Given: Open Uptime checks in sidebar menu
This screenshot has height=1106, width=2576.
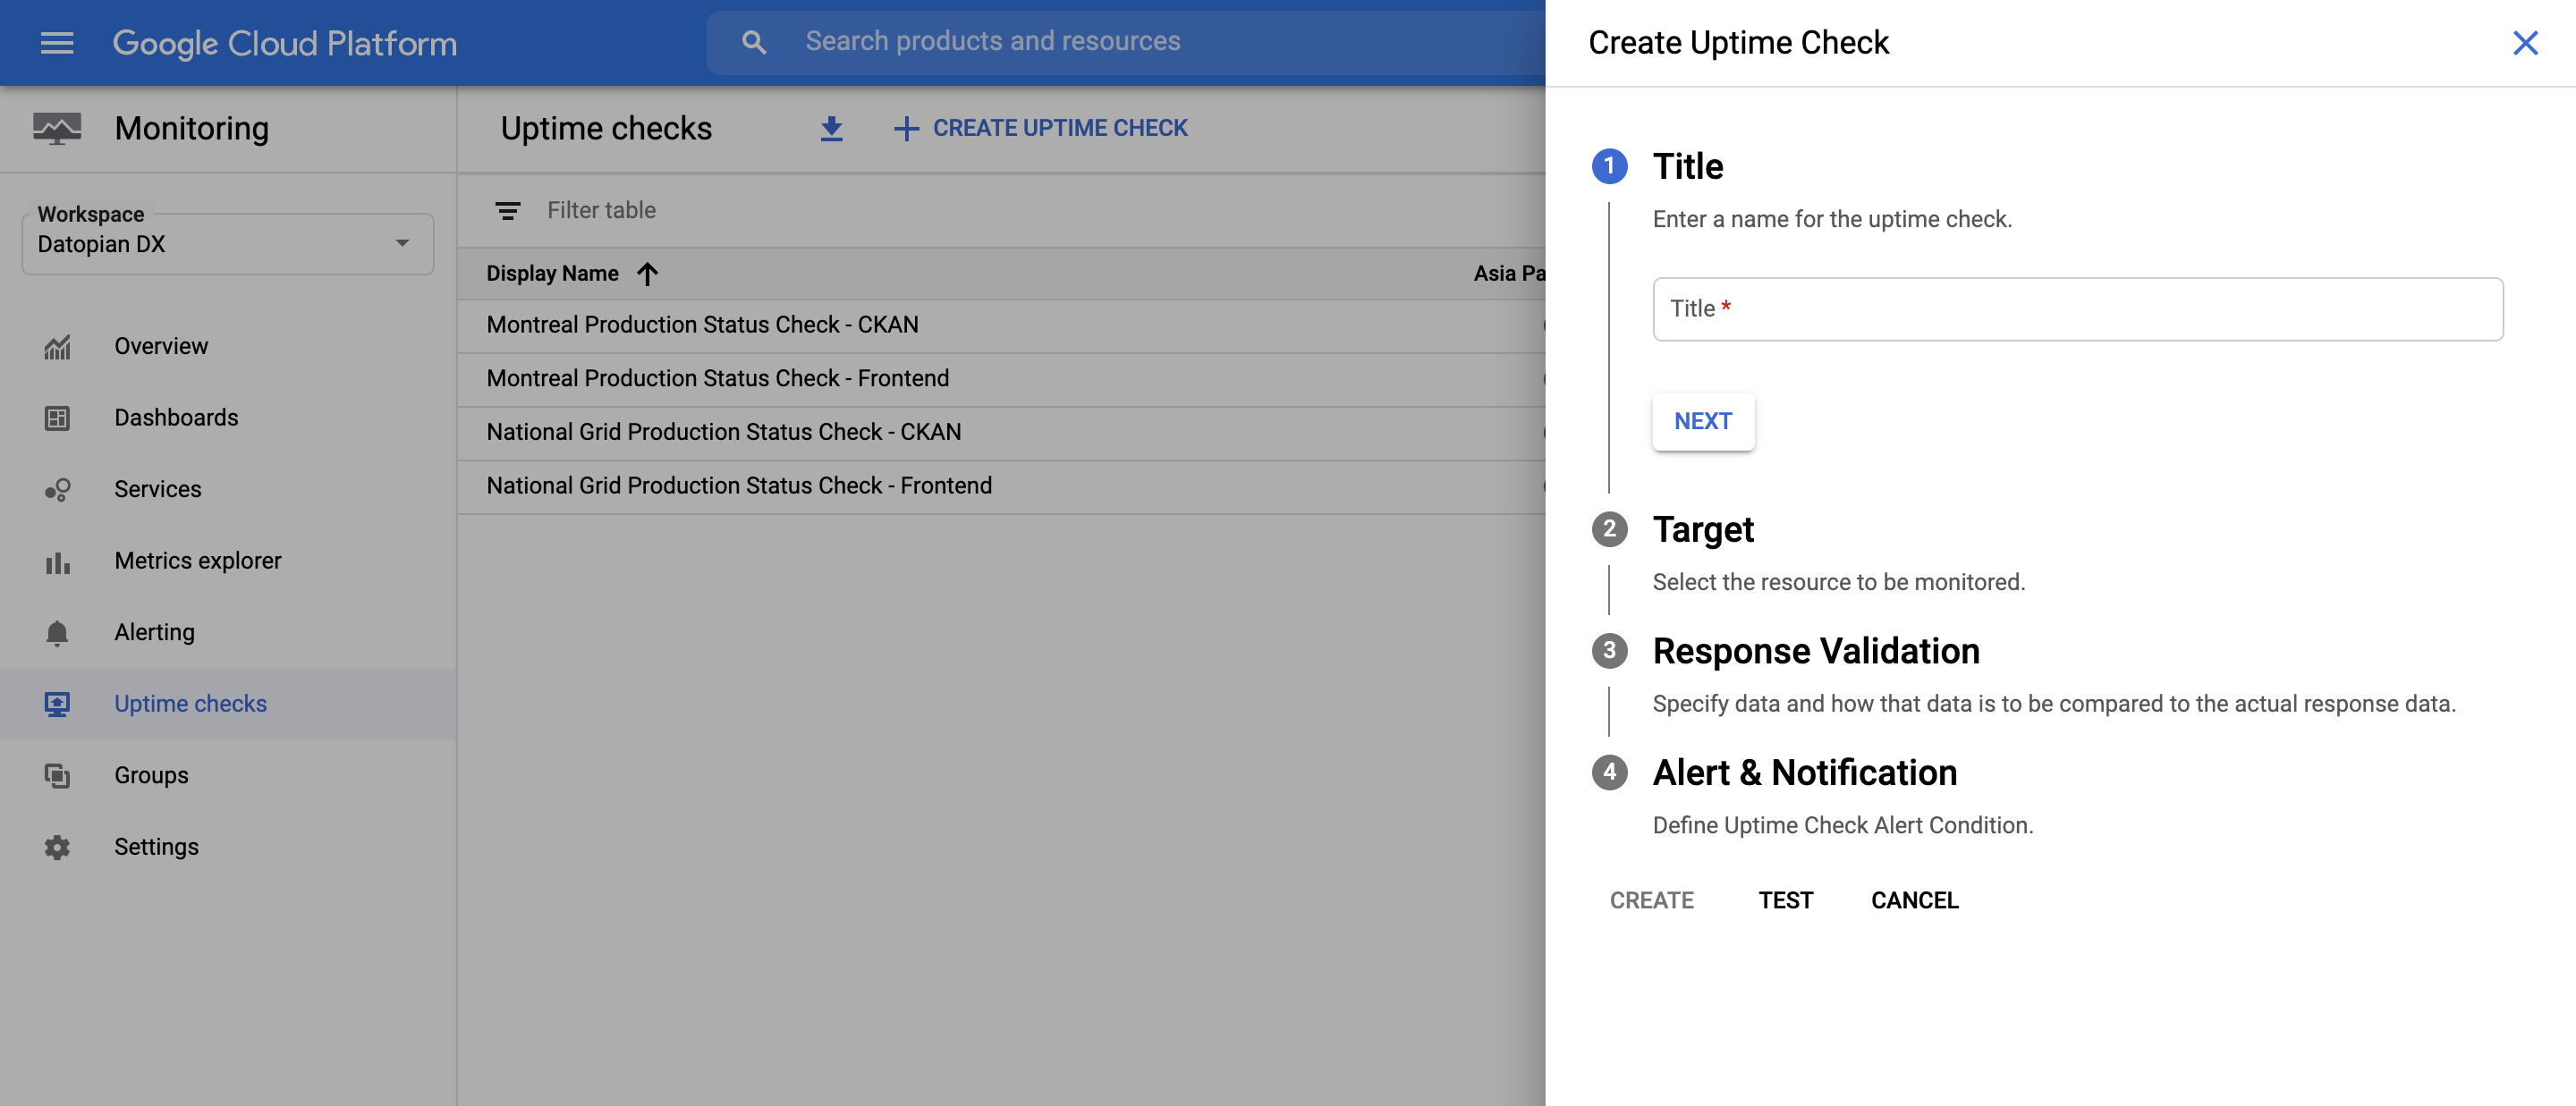Looking at the screenshot, I should 190,704.
